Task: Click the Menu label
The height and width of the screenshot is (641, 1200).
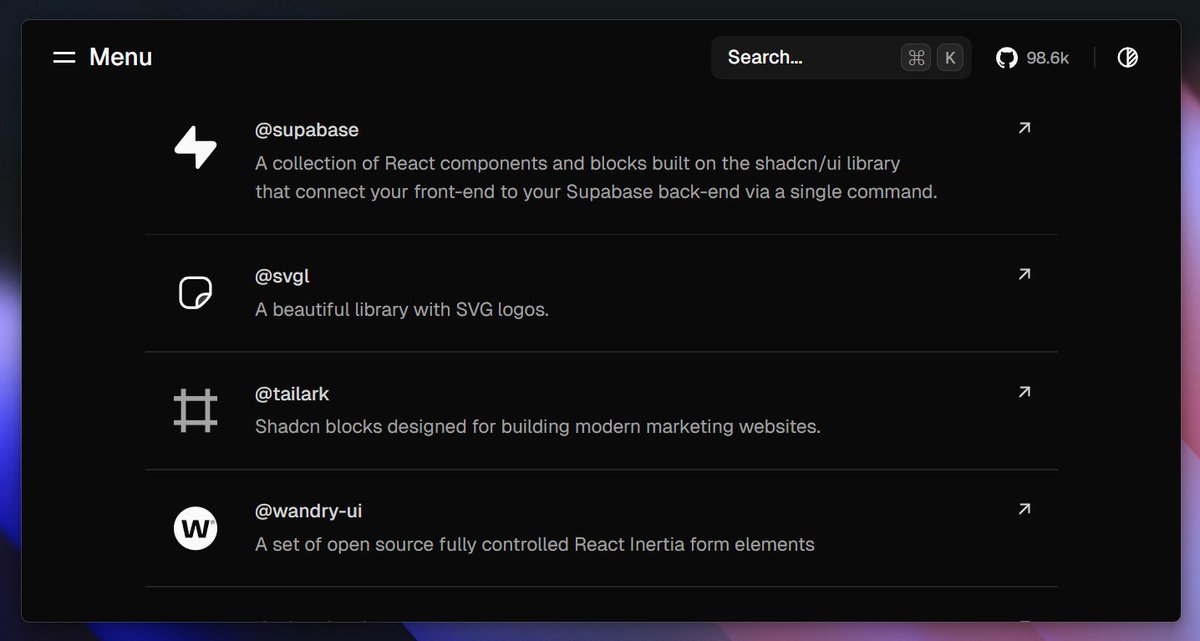Action: coord(121,57)
